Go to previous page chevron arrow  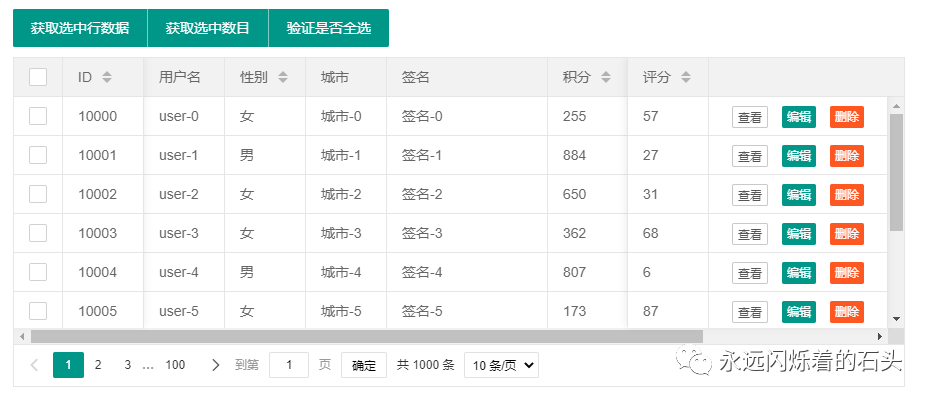pyautogui.click(x=34, y=365)
